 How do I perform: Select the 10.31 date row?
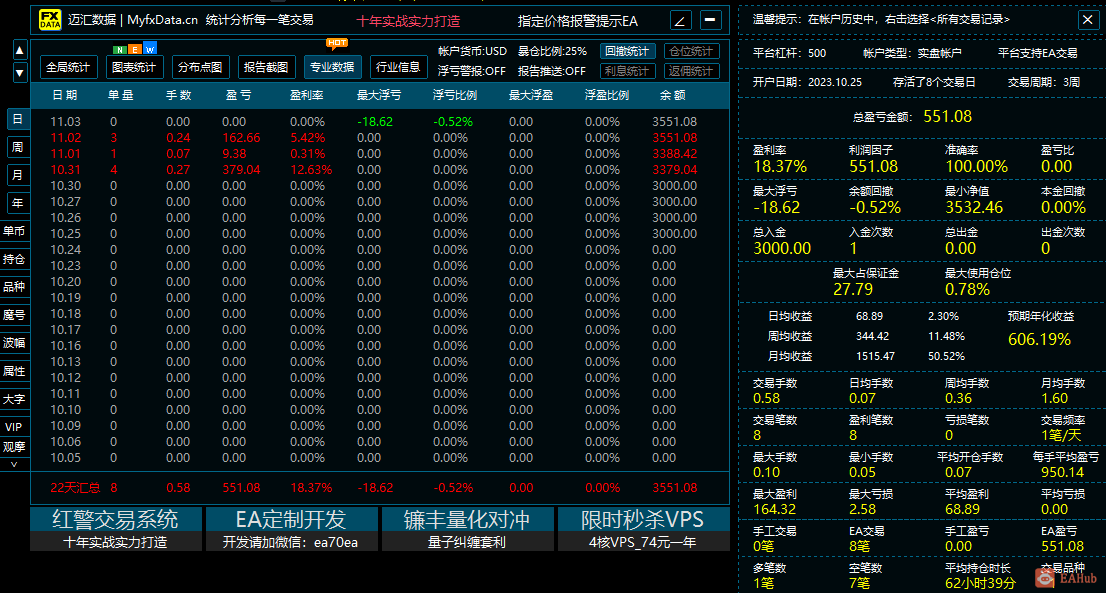[x=379, y=169]
